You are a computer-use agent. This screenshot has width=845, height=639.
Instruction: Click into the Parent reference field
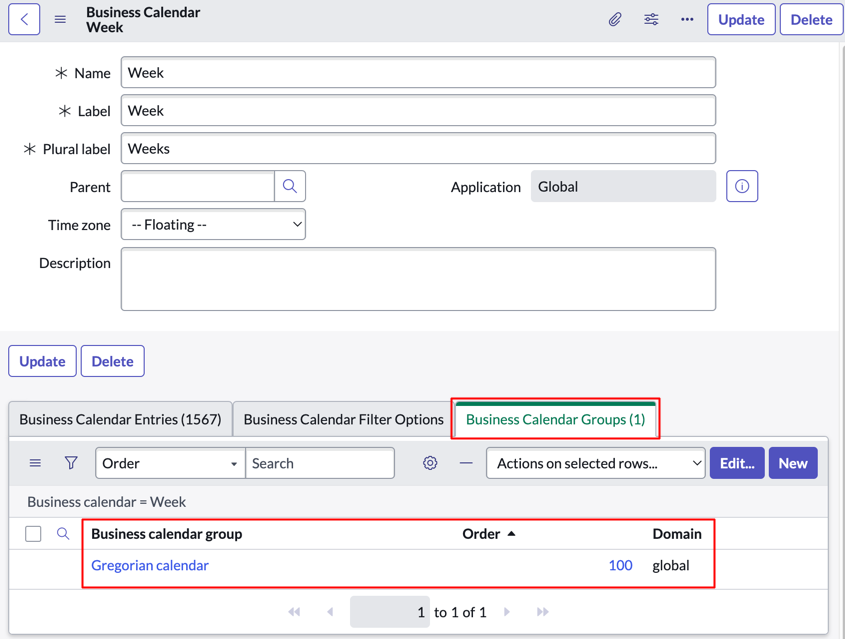[x=198, y=186]
